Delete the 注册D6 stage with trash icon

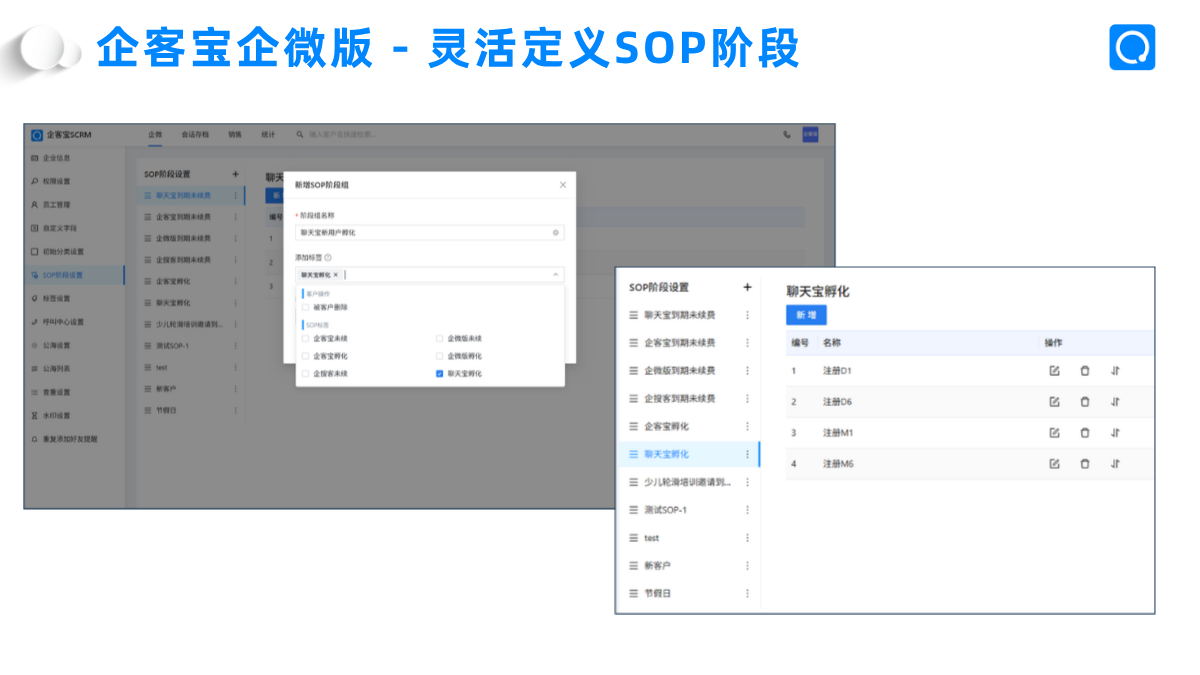(1085, 402)
